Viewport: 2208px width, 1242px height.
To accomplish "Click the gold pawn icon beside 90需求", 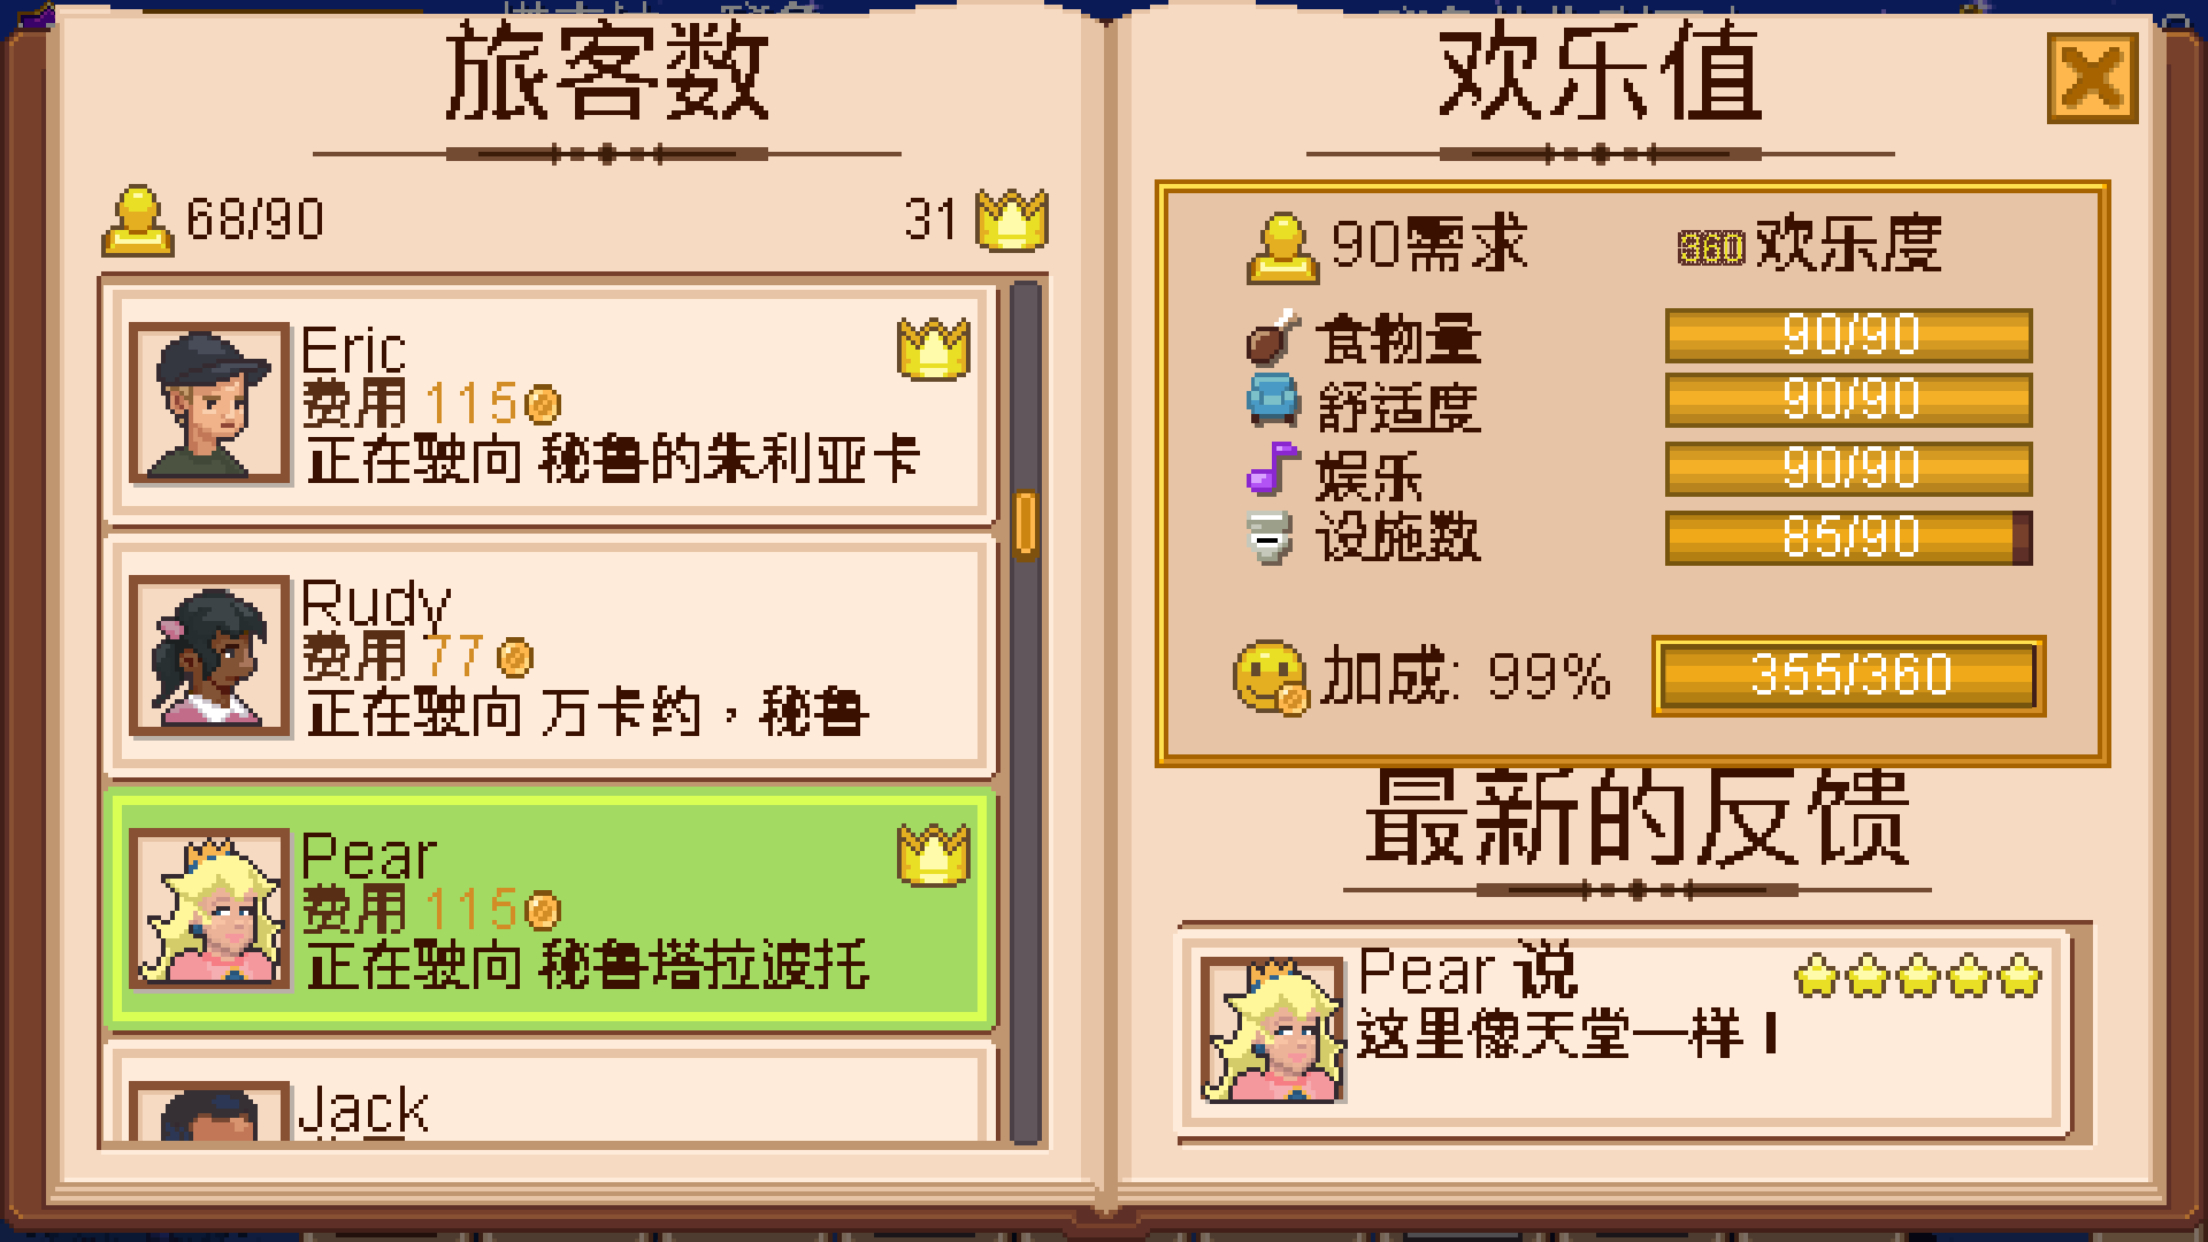I will coord(1283,247).
